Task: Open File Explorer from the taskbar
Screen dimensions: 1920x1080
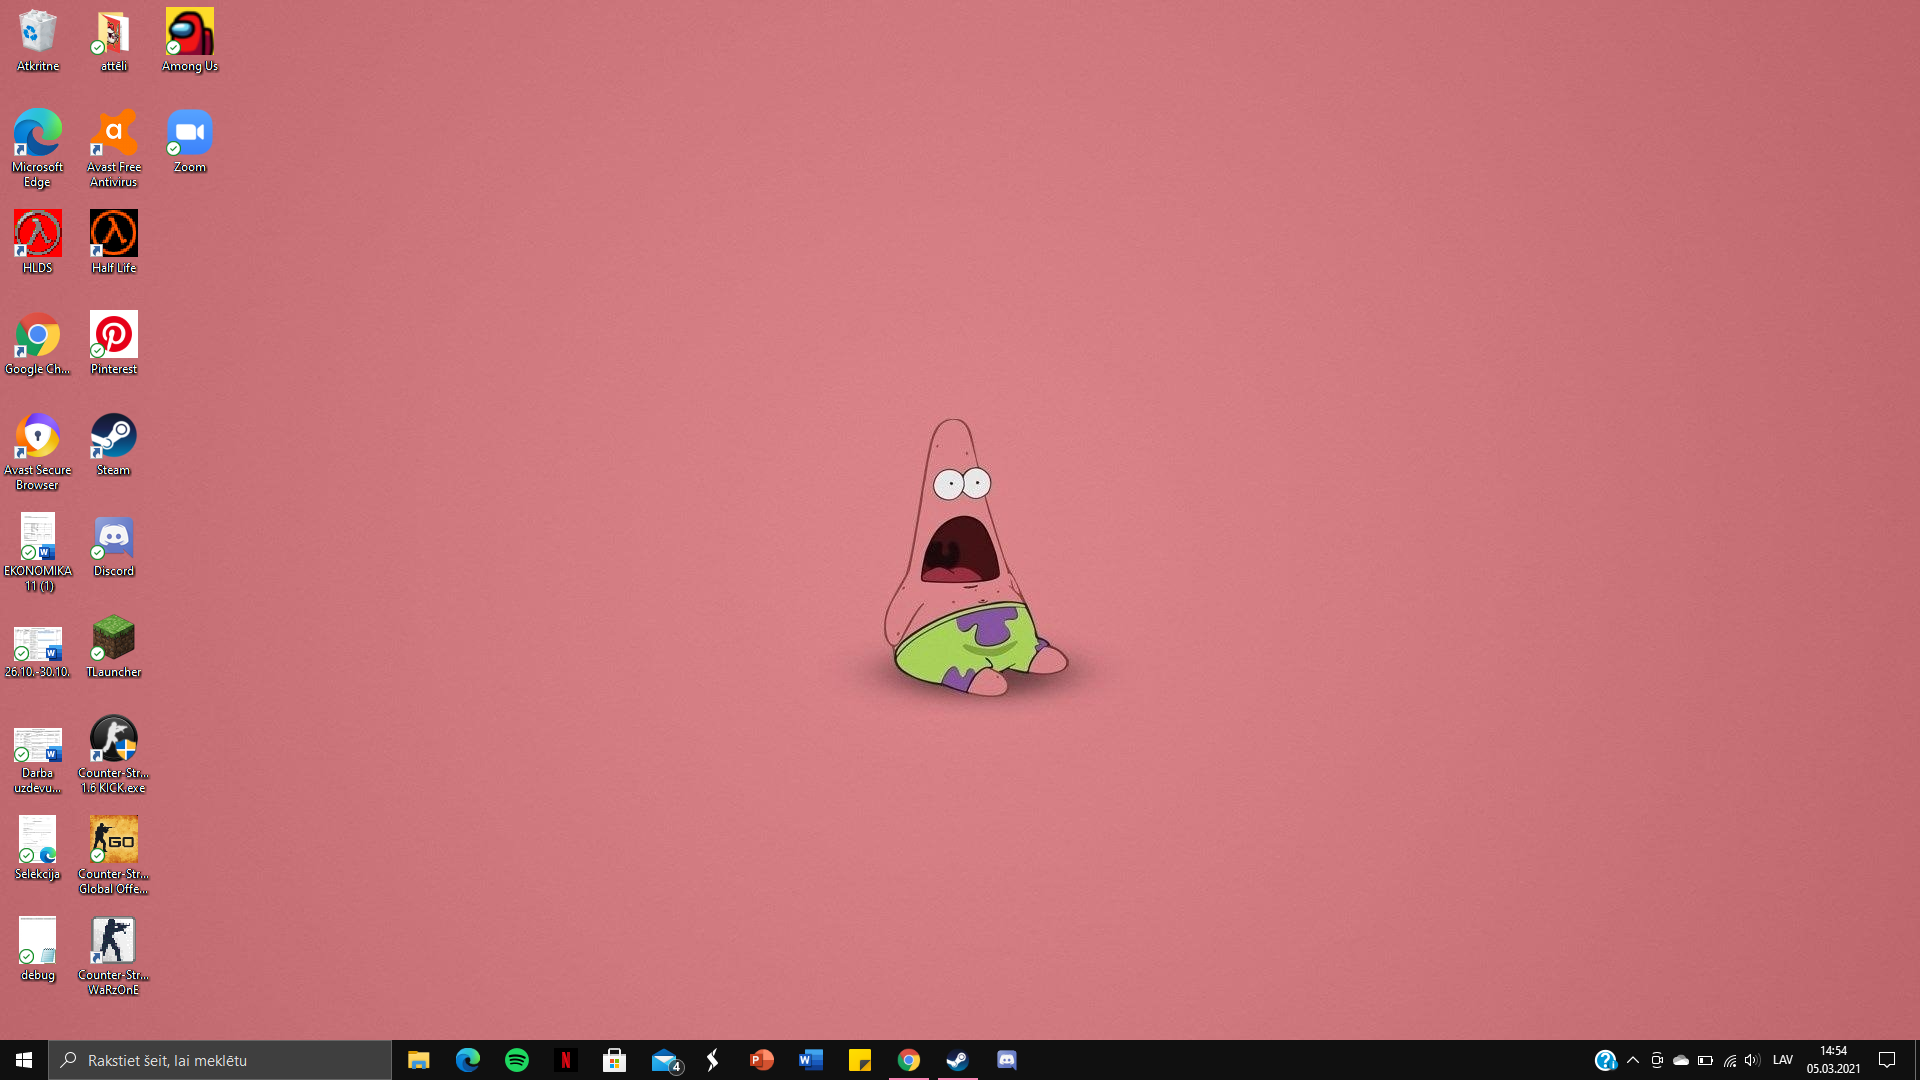Action: (418, 1060)
